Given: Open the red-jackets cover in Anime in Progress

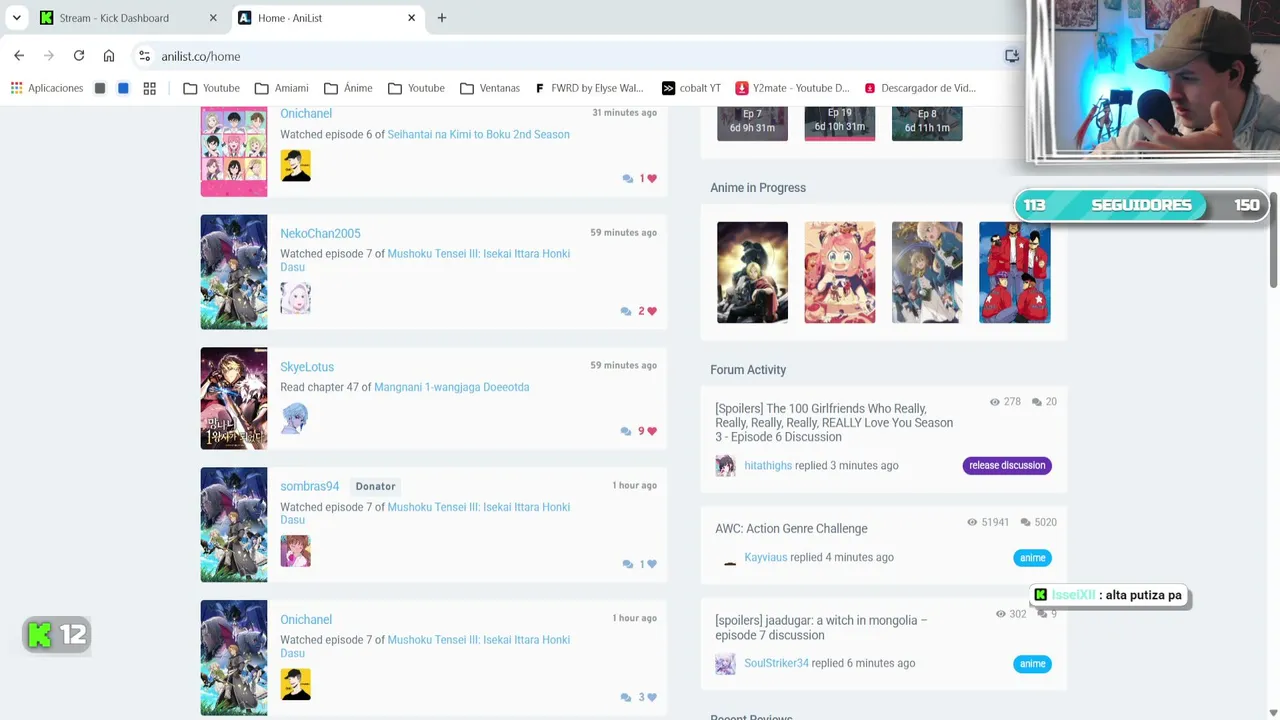Looking at the screenshot, I should tap(1015, 272).
